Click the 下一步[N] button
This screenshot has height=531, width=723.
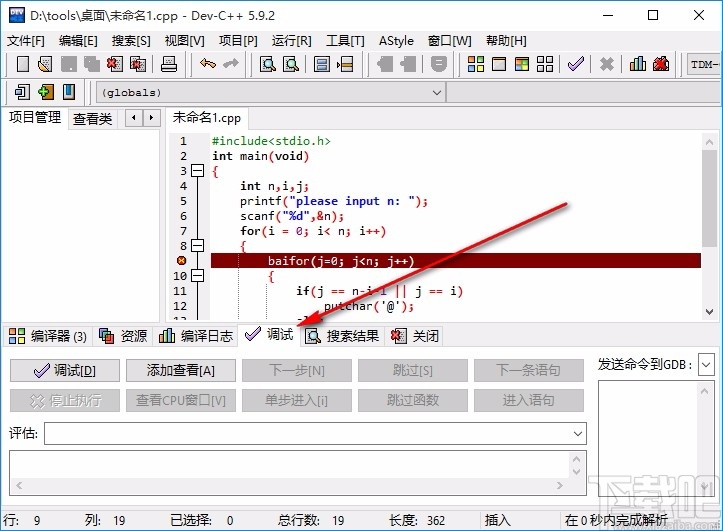[x=297, y=371]
